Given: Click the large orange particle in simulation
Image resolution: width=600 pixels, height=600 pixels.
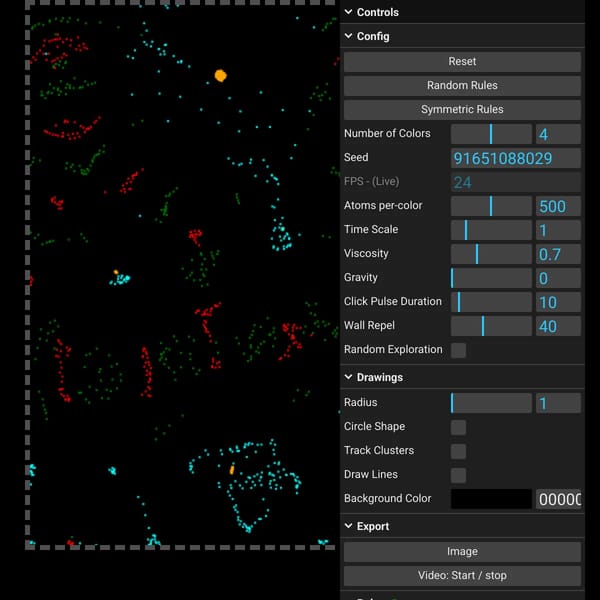Looking at the screenshot, I should [x=220, y=75].
